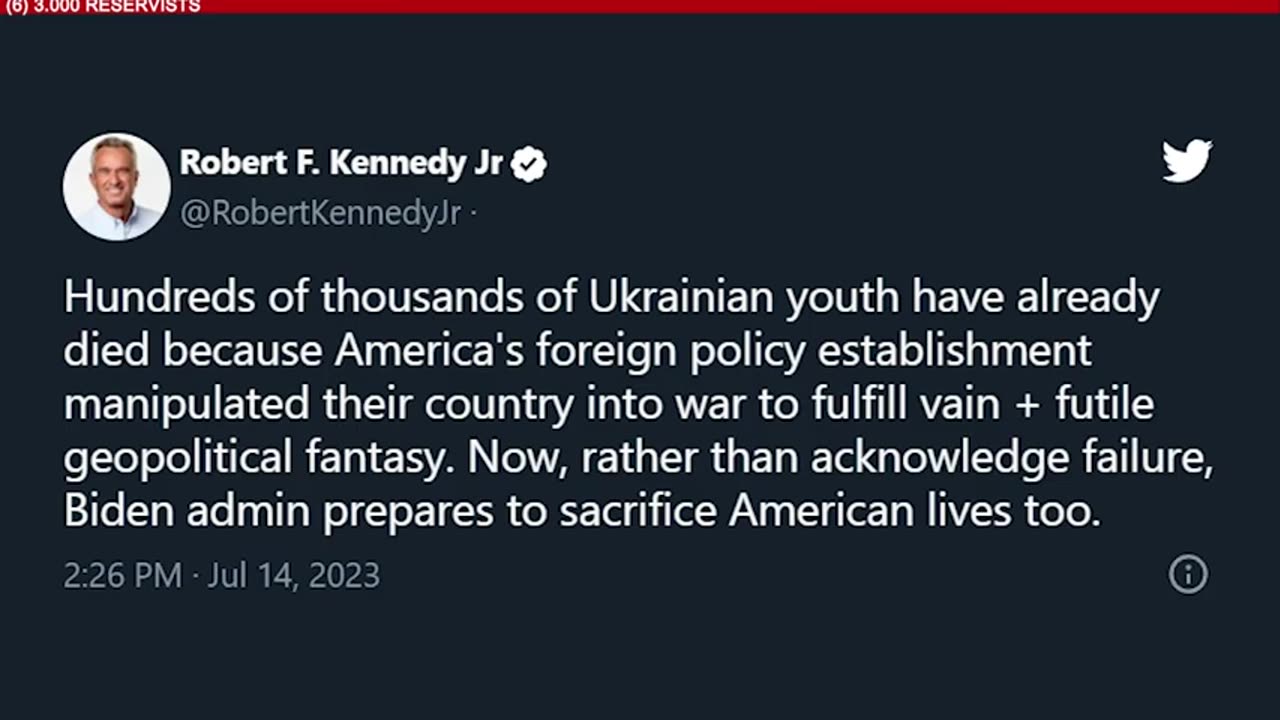This screenshot has height=720, width=1280.
Task: Open the @RobertKennedyJr handle link
Action: click(320, 213)
